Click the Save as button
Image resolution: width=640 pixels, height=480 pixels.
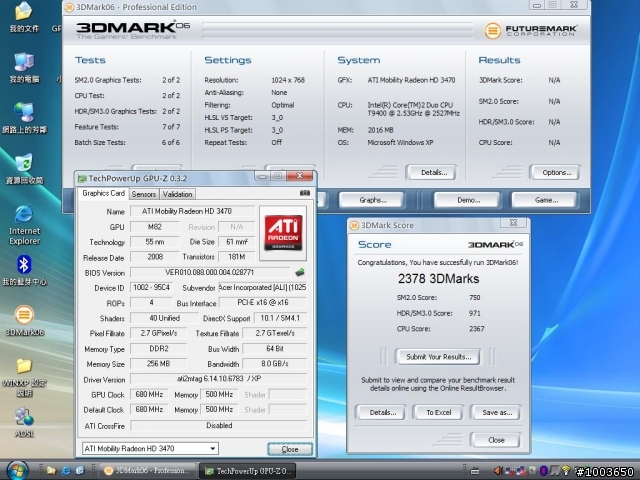pos(496,413)
